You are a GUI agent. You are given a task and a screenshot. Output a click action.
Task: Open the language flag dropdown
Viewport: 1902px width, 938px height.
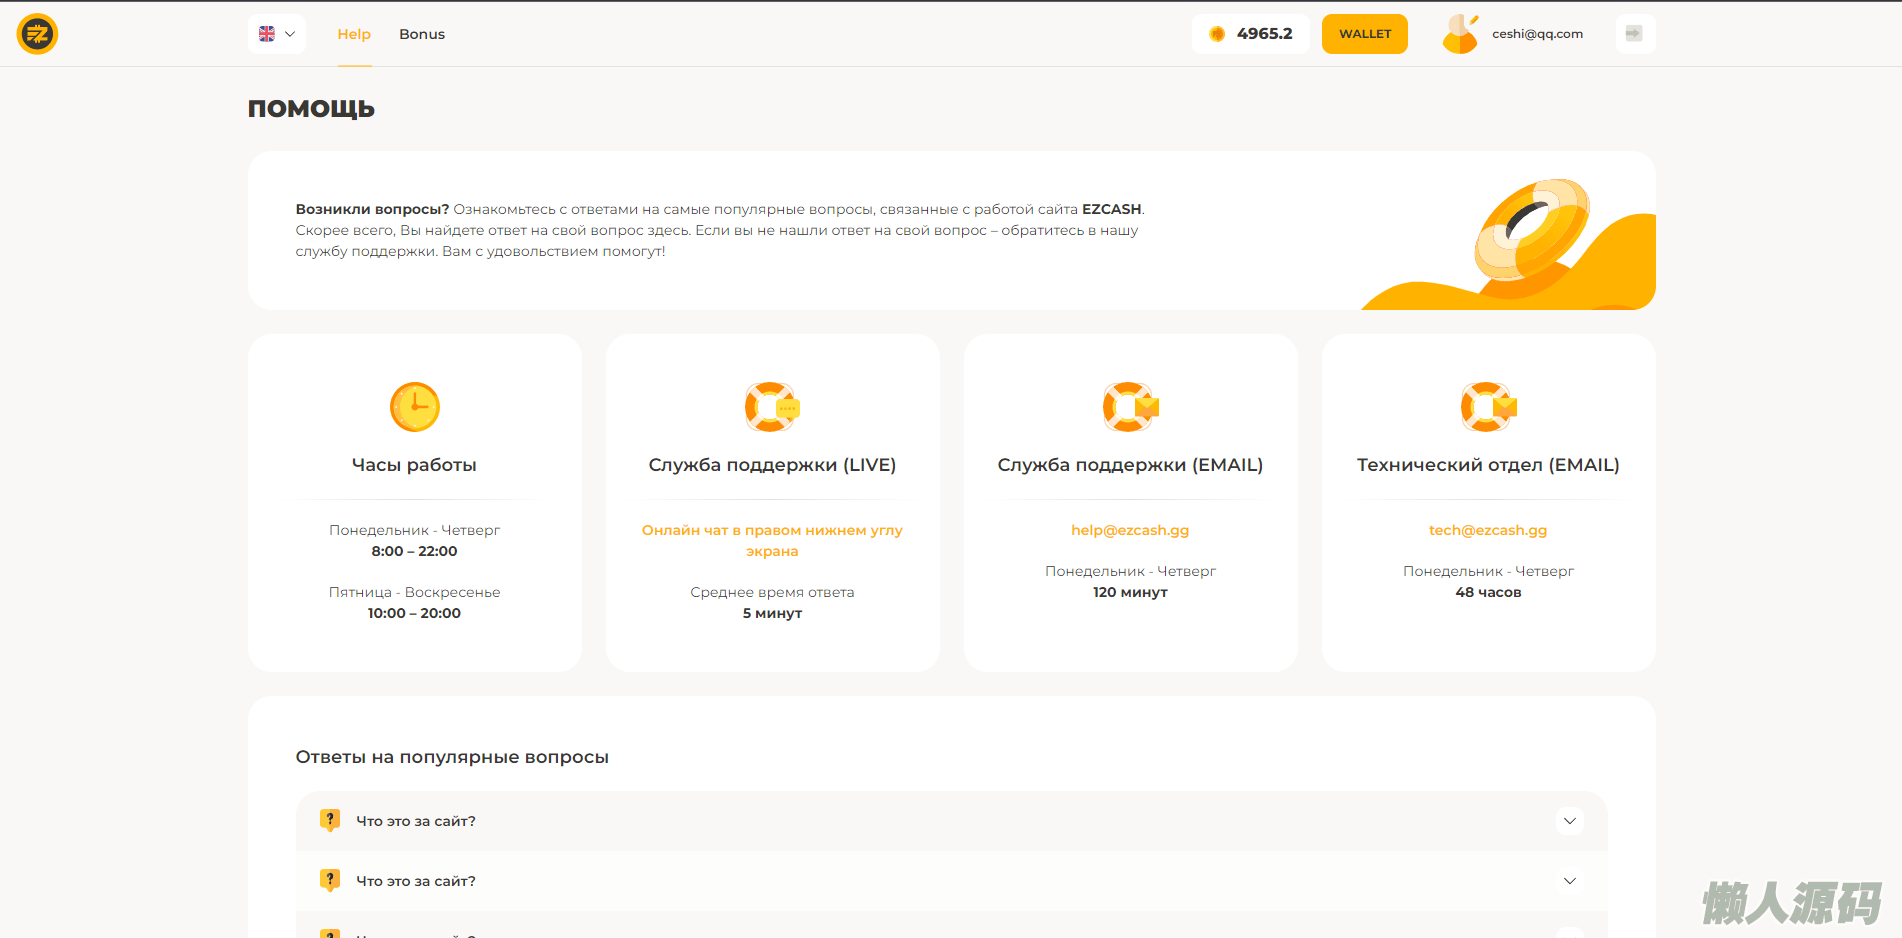coord(277,34)
